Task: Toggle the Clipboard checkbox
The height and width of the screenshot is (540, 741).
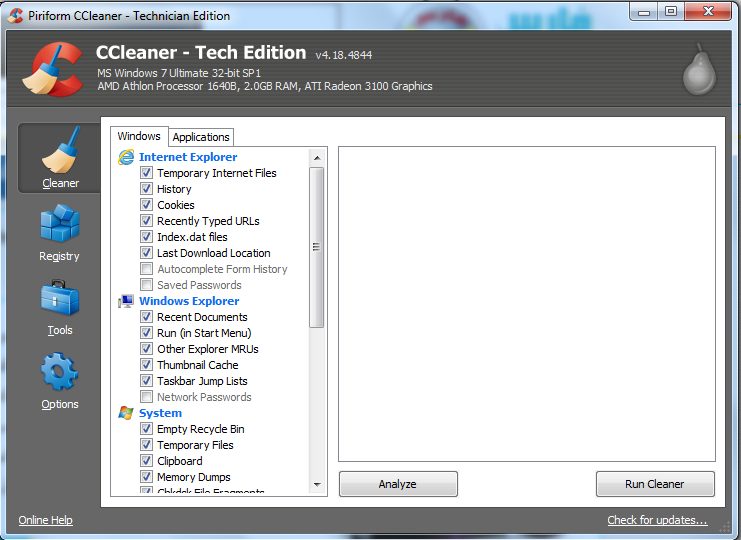Action: pos(146,461)
